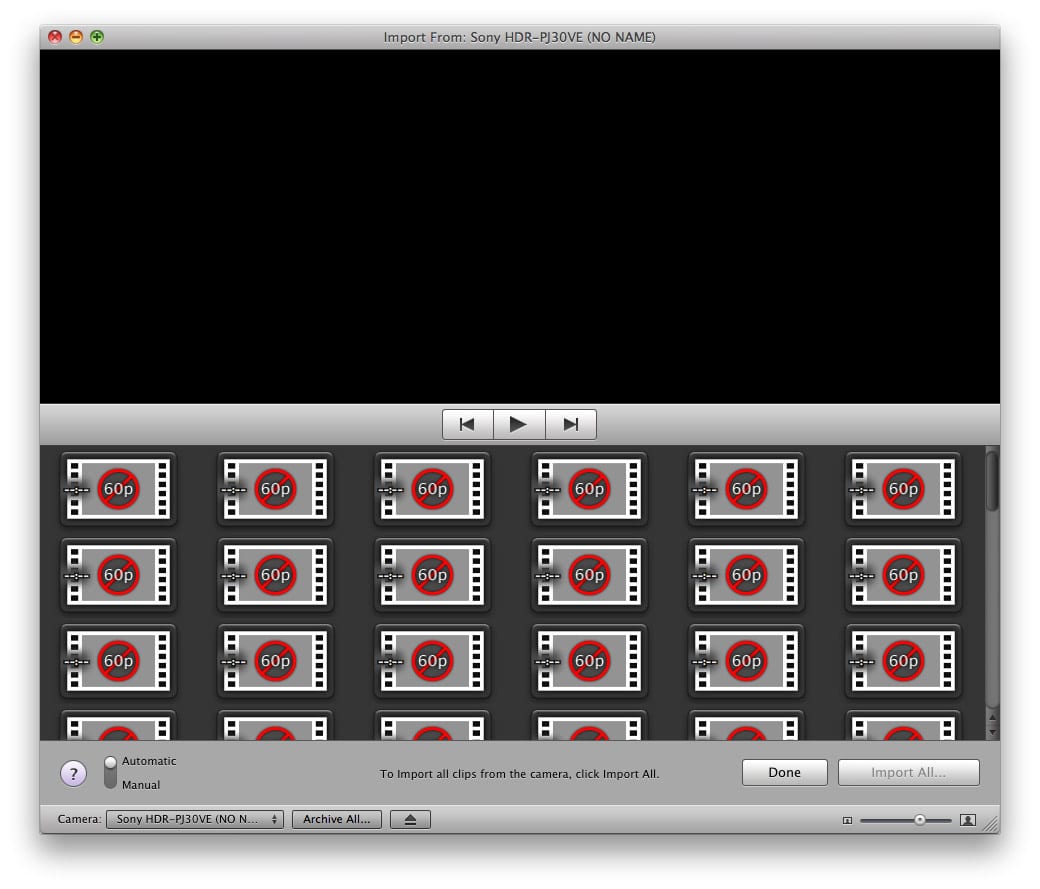Select second 60p clip in the third row
Screen dimensions: 1040x889
coord(275,661)
